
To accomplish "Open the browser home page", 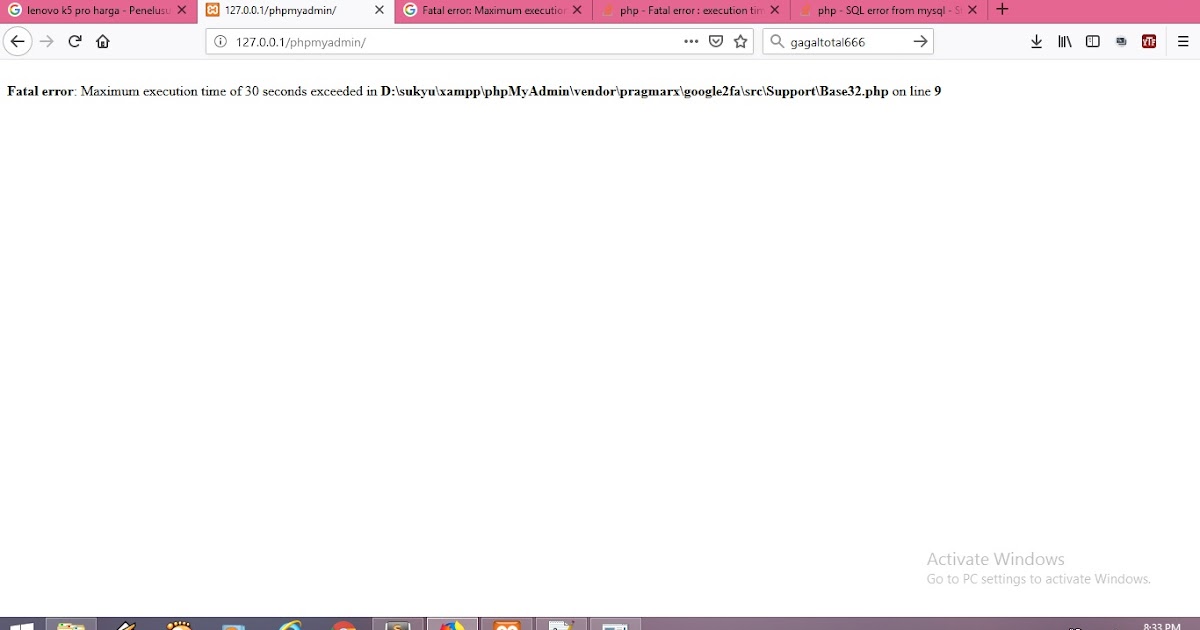I will (x=102, y=41).
